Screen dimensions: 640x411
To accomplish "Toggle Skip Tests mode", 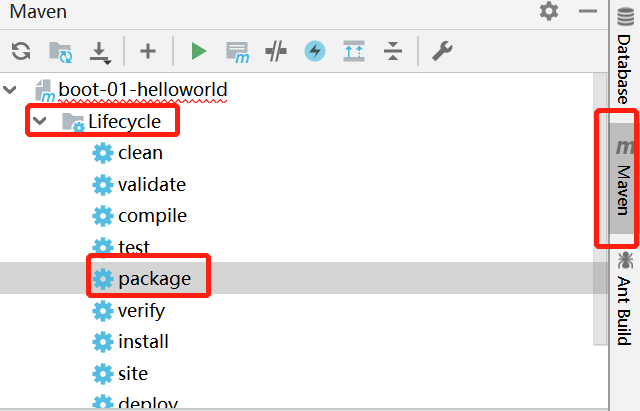I will pyautogui.click(x=276, y=51).
